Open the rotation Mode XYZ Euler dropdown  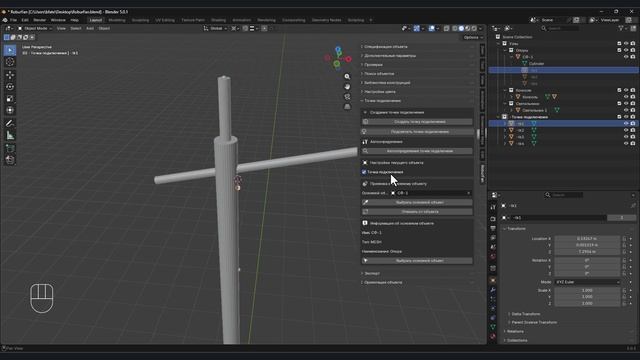pyautogui.click(x=587, y=282)
